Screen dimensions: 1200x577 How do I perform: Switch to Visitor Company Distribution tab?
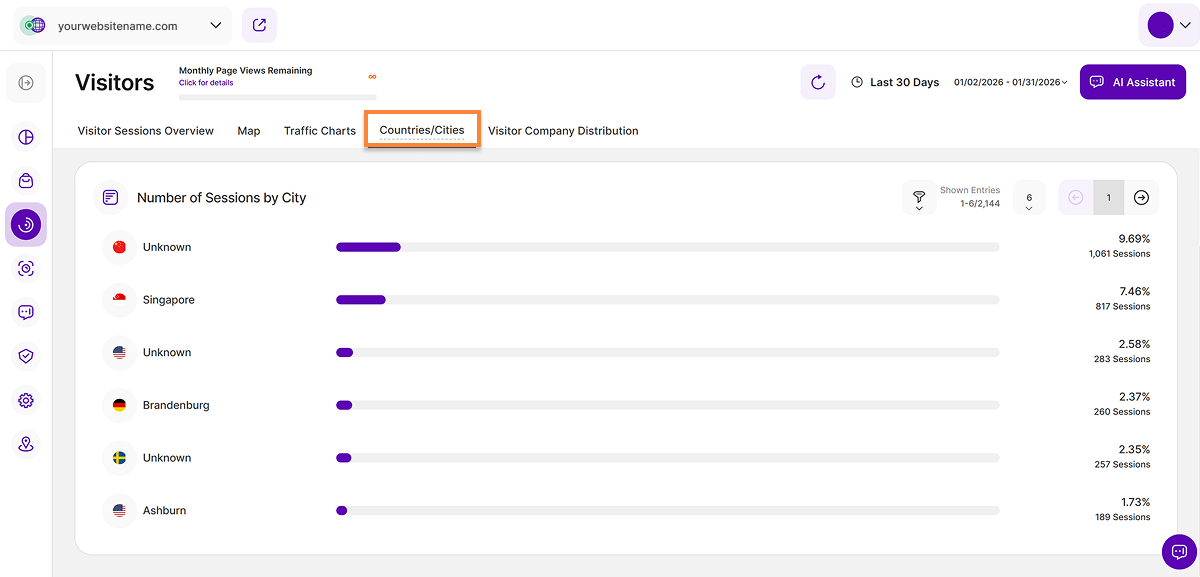pyautogui.click(x=562, y=131)
